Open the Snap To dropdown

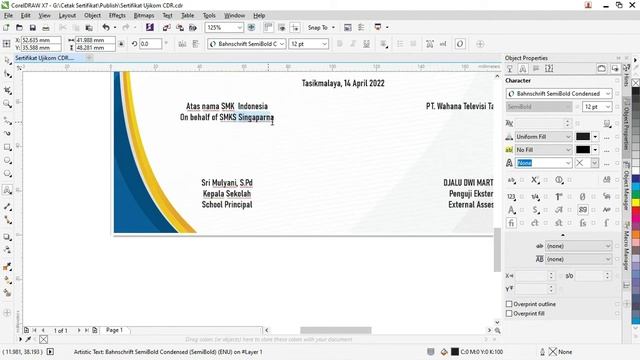click(x=333, y=27)
